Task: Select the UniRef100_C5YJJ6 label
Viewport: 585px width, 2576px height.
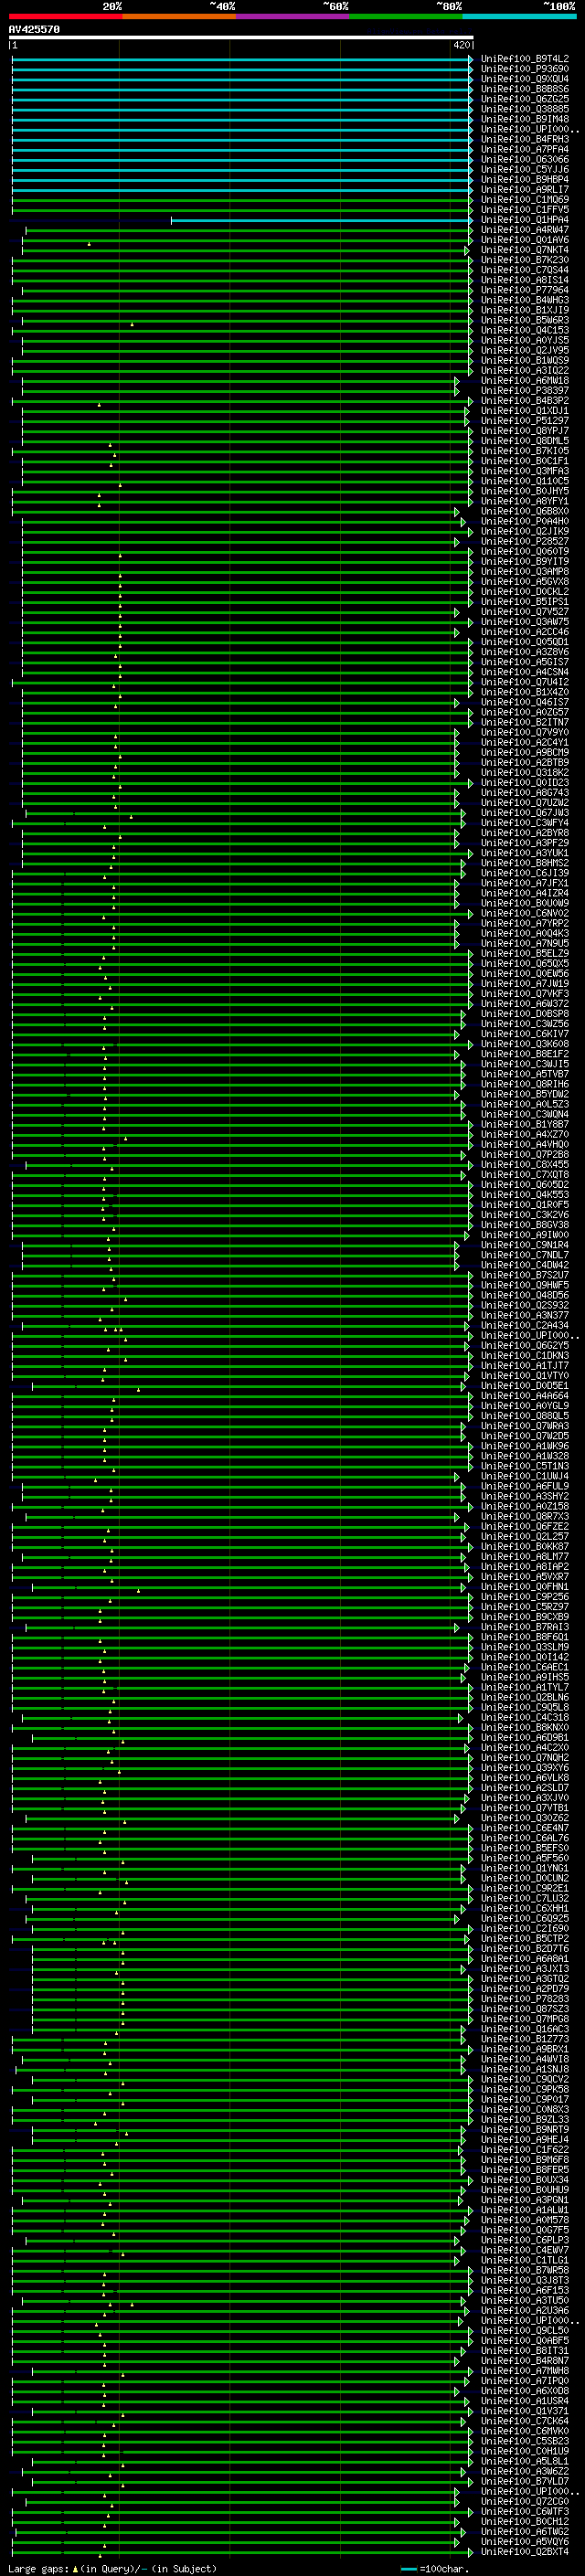Action: [525, 169]
